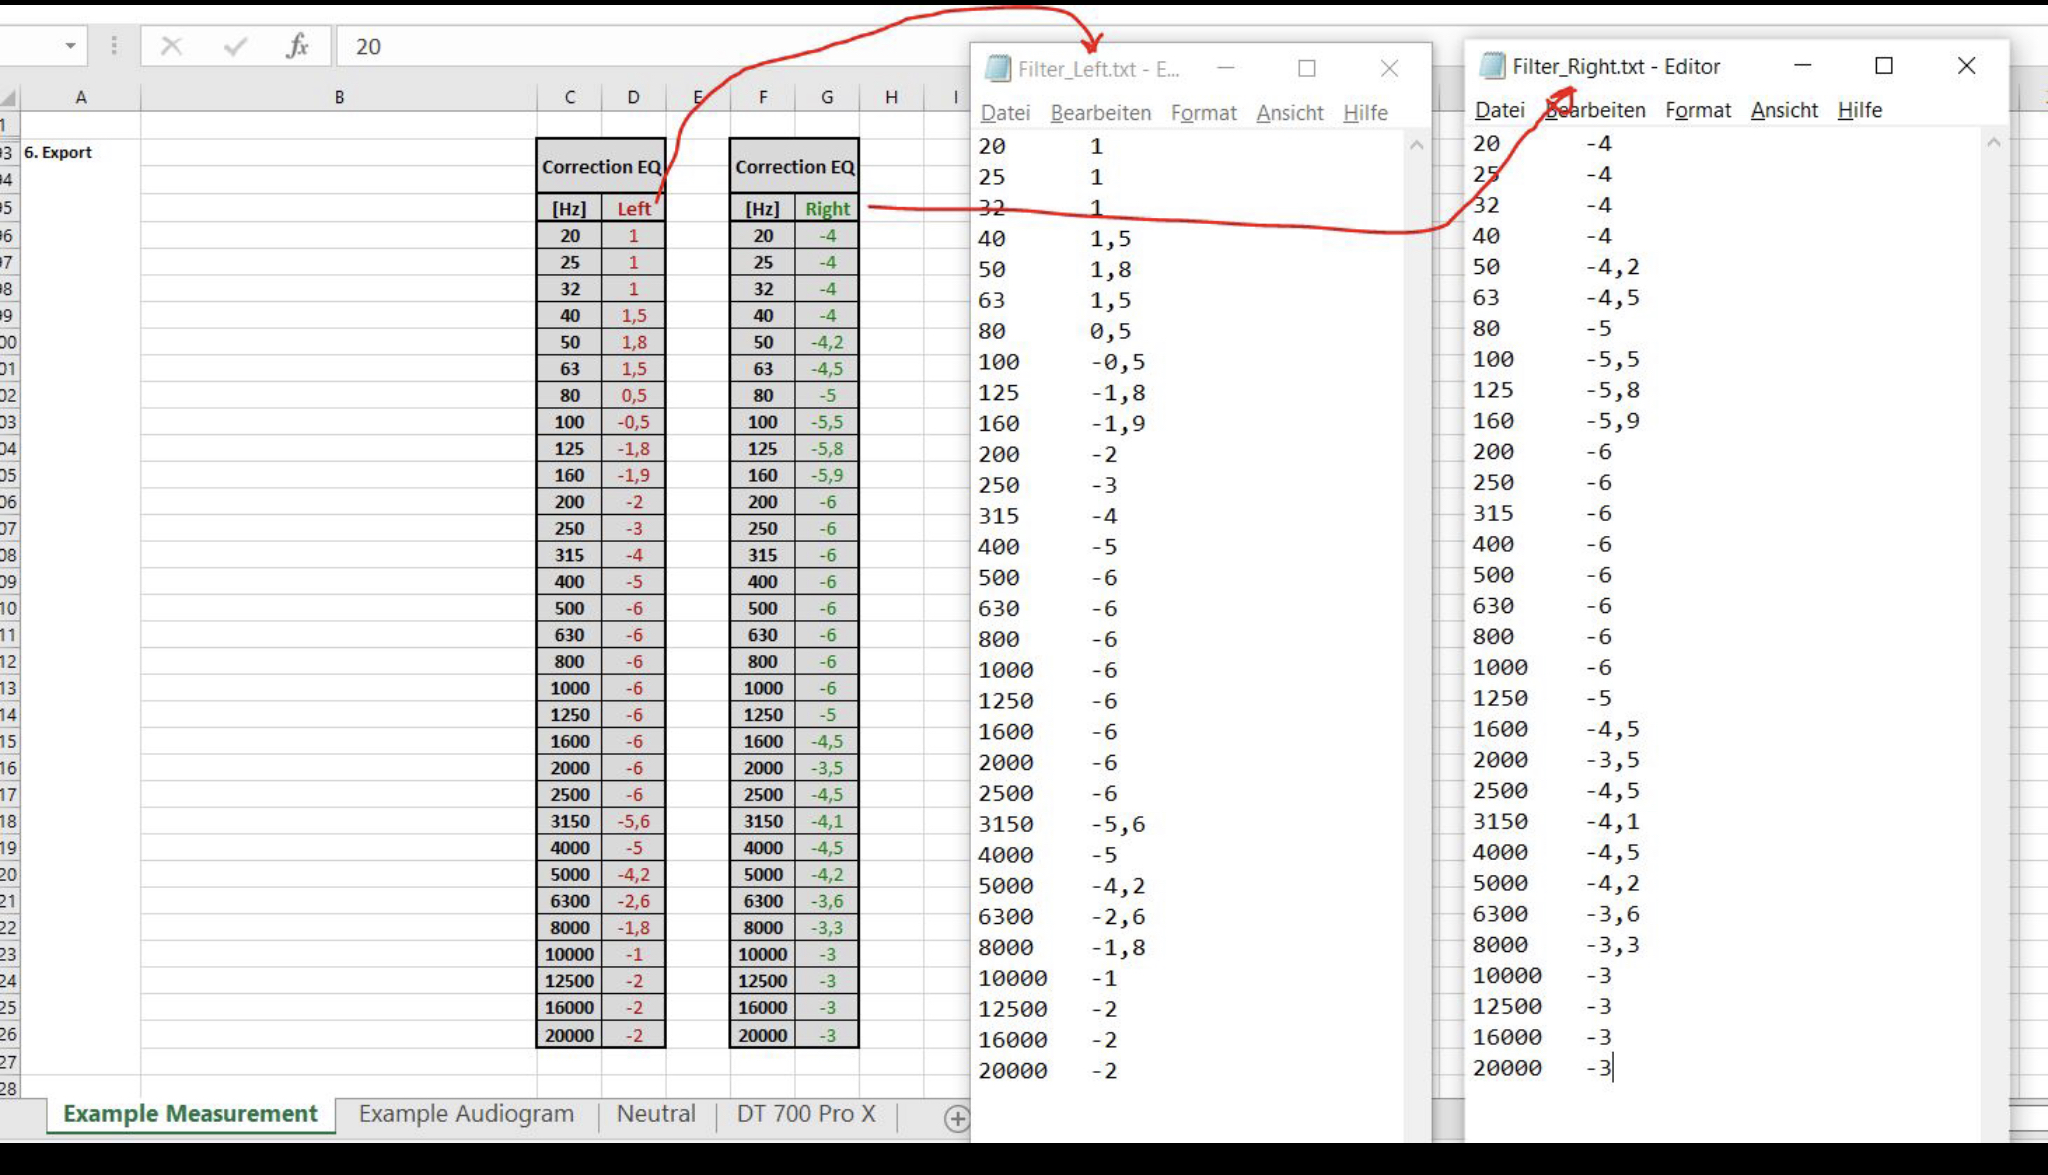The width and height of the screenshot is (2048, 1175).
Task: Close the Filter_Left.txt editor window
Action: click(x=1389, y=68)
